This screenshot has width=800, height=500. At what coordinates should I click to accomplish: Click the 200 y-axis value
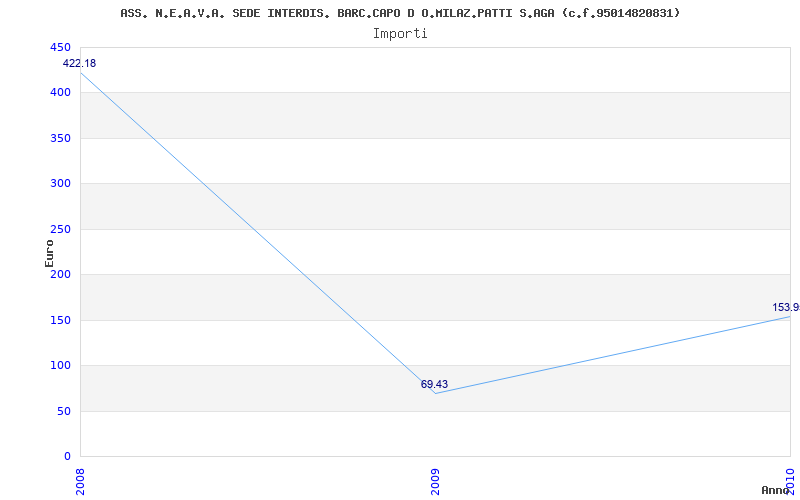click(x=60, y=274)
